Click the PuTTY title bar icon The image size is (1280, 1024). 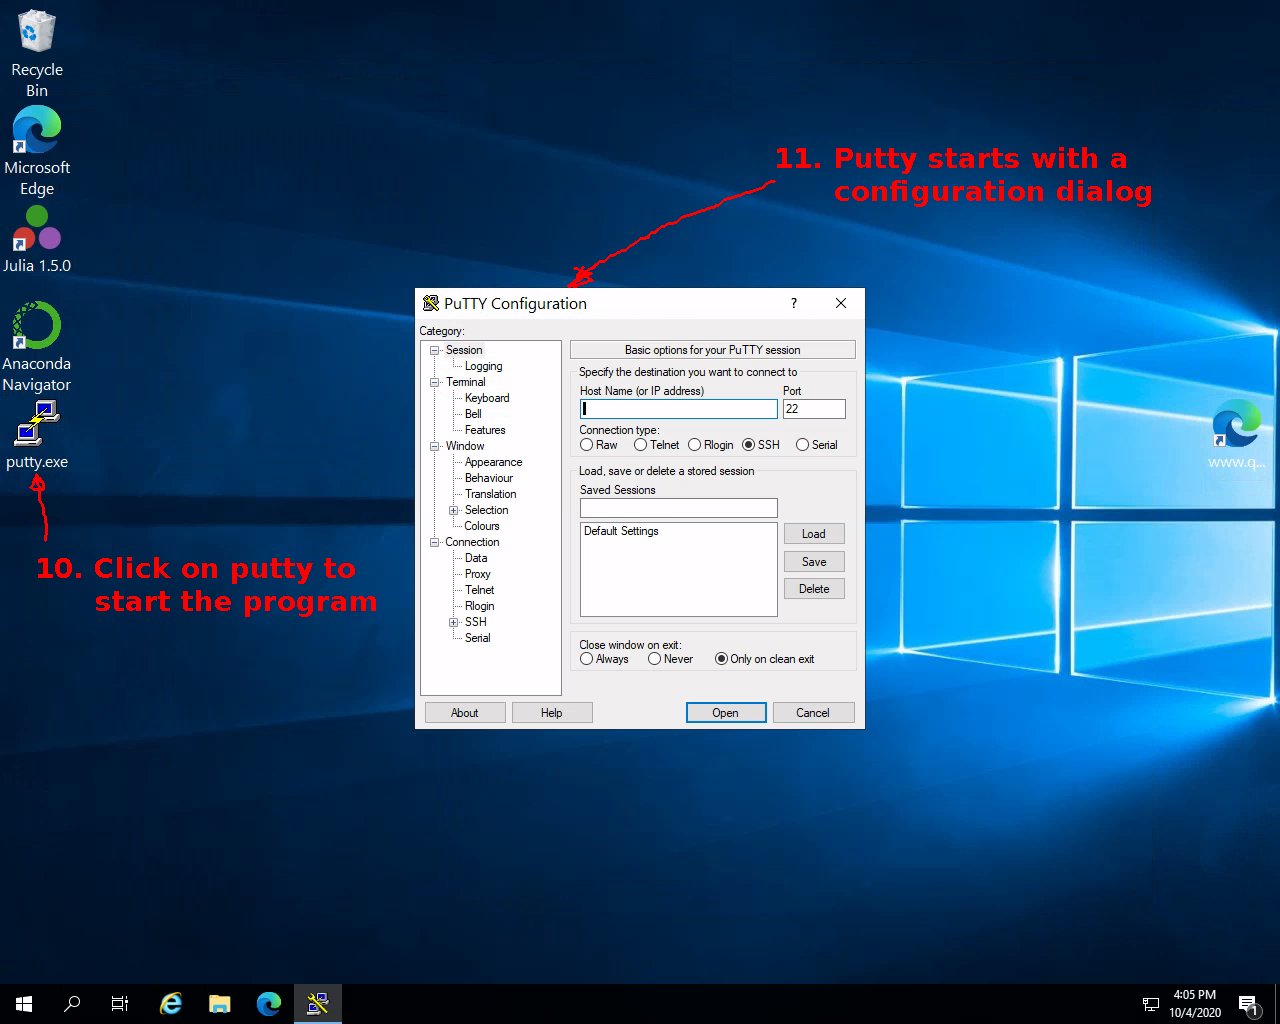(431, 303)
